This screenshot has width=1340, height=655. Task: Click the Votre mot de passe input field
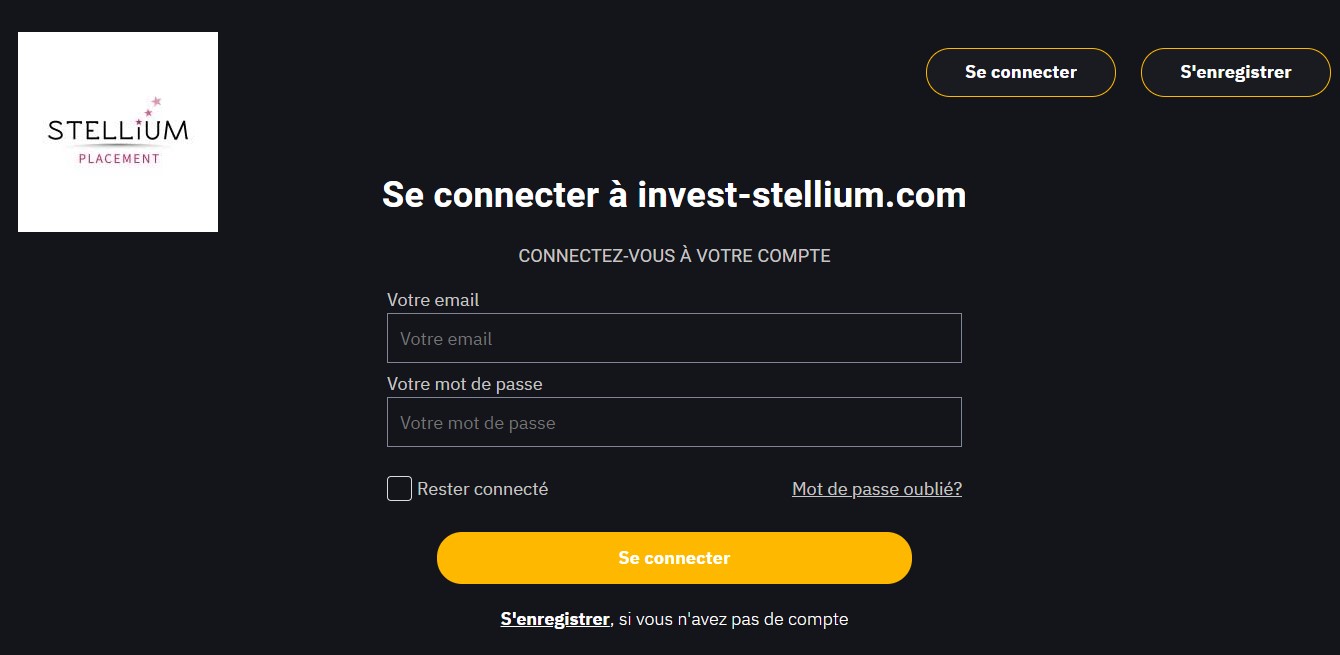(674, 421)
